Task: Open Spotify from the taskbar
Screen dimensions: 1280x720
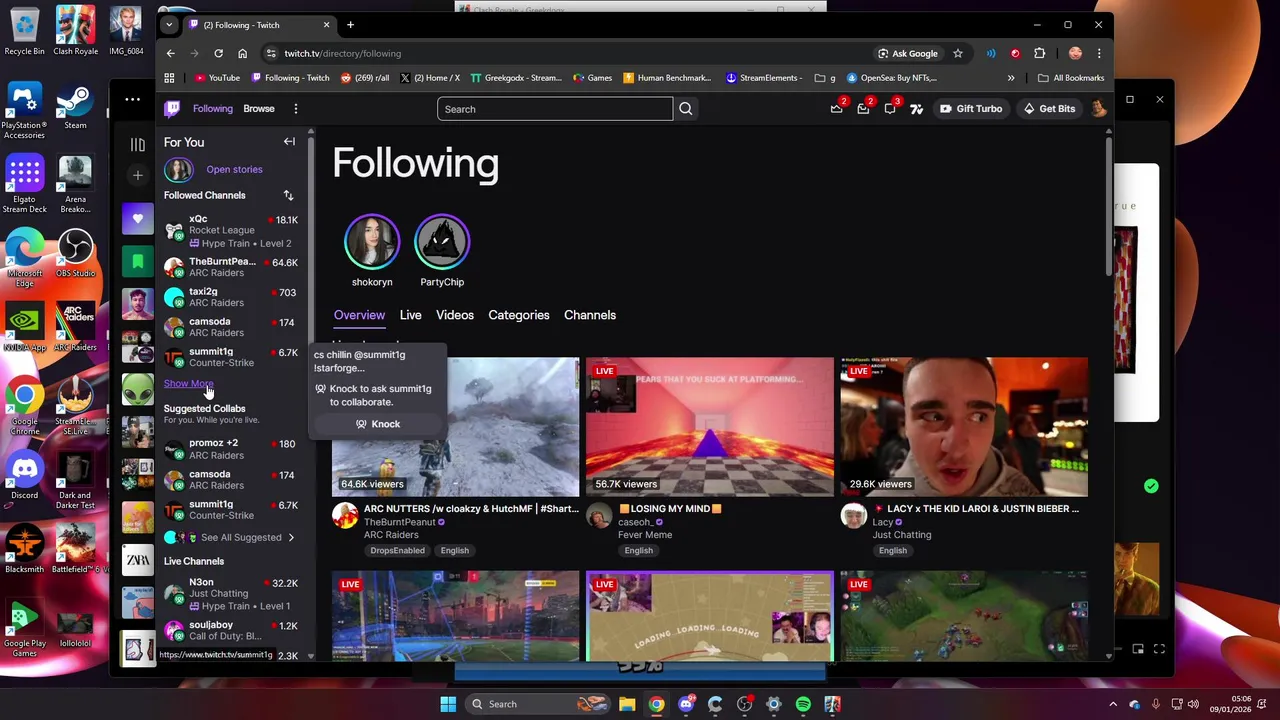Action: click(803, 704)
